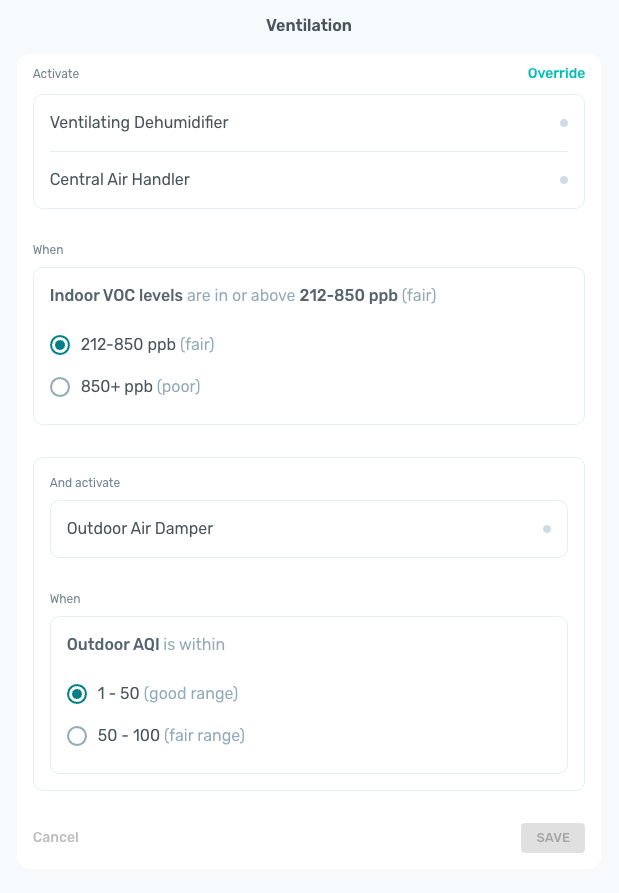Click the '1 - 50 (good range)' label
Viewport: 619px width, 893px height.
pos(168,694)
